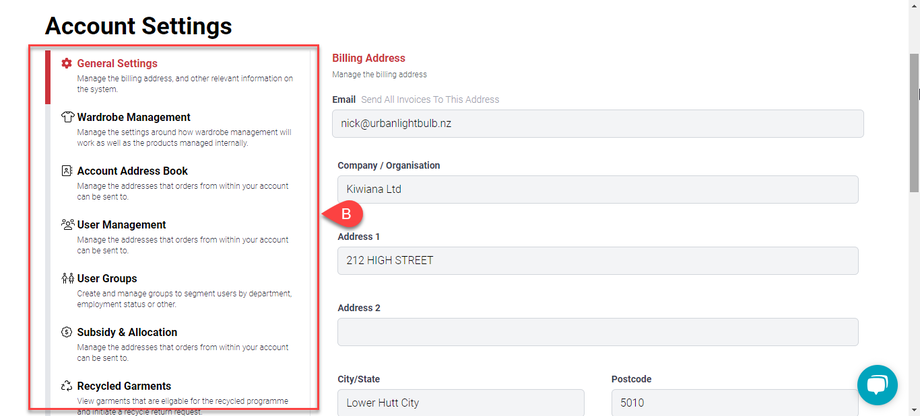Click the Postcode input field
Image resolution: width=920 pixels, height=416 pixels.
pyautogui.click(x=735, y=402)
